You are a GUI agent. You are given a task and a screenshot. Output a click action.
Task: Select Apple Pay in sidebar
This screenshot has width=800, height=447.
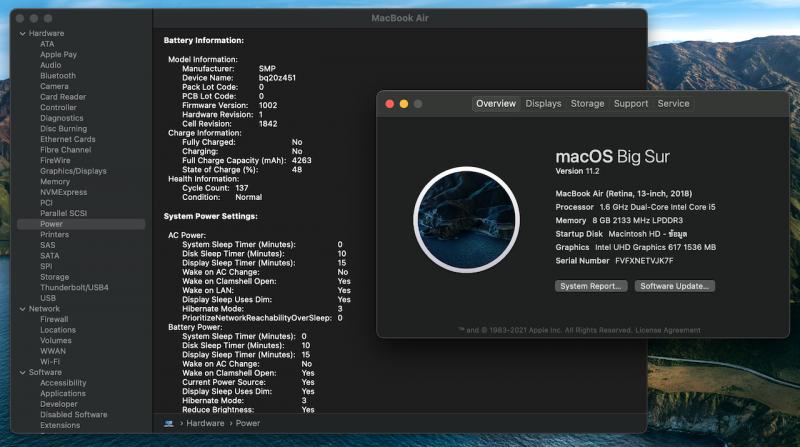click(x=58, y=55)
